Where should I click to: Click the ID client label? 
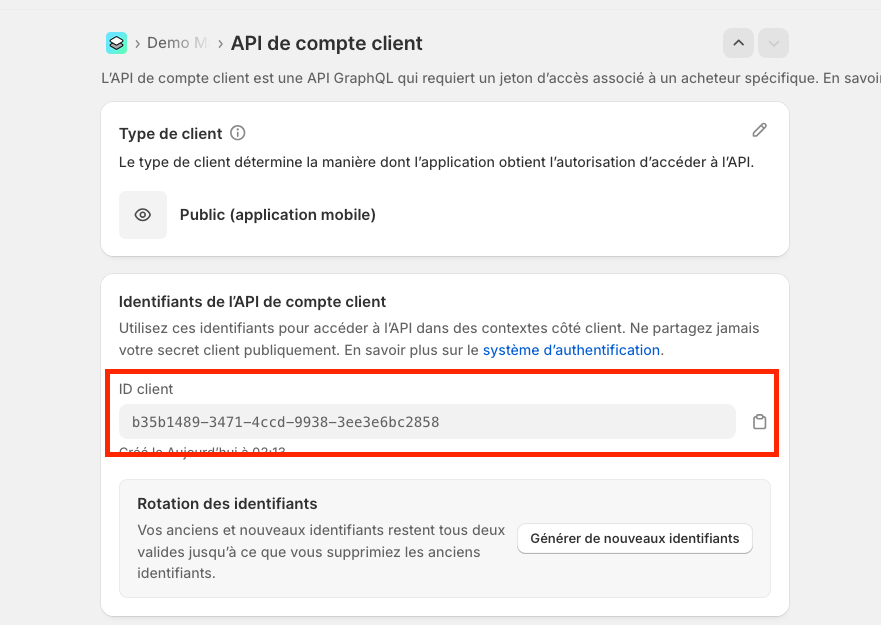(x=146, y=389)
